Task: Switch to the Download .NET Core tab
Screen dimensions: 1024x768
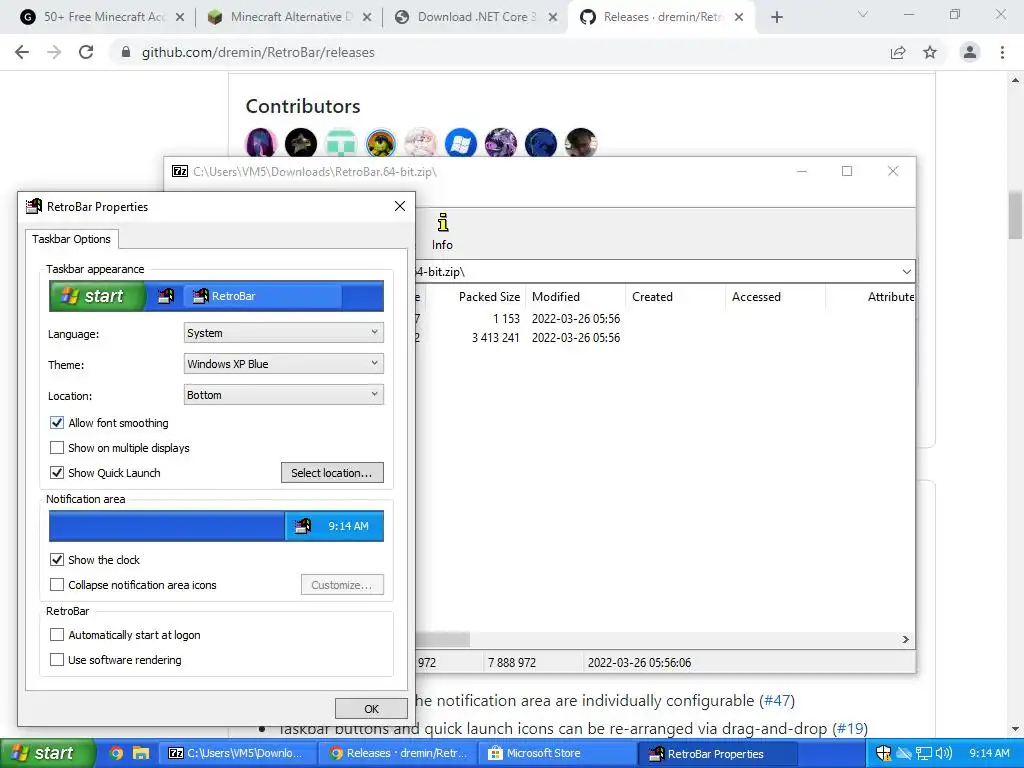Action: [x=477, y=17]
